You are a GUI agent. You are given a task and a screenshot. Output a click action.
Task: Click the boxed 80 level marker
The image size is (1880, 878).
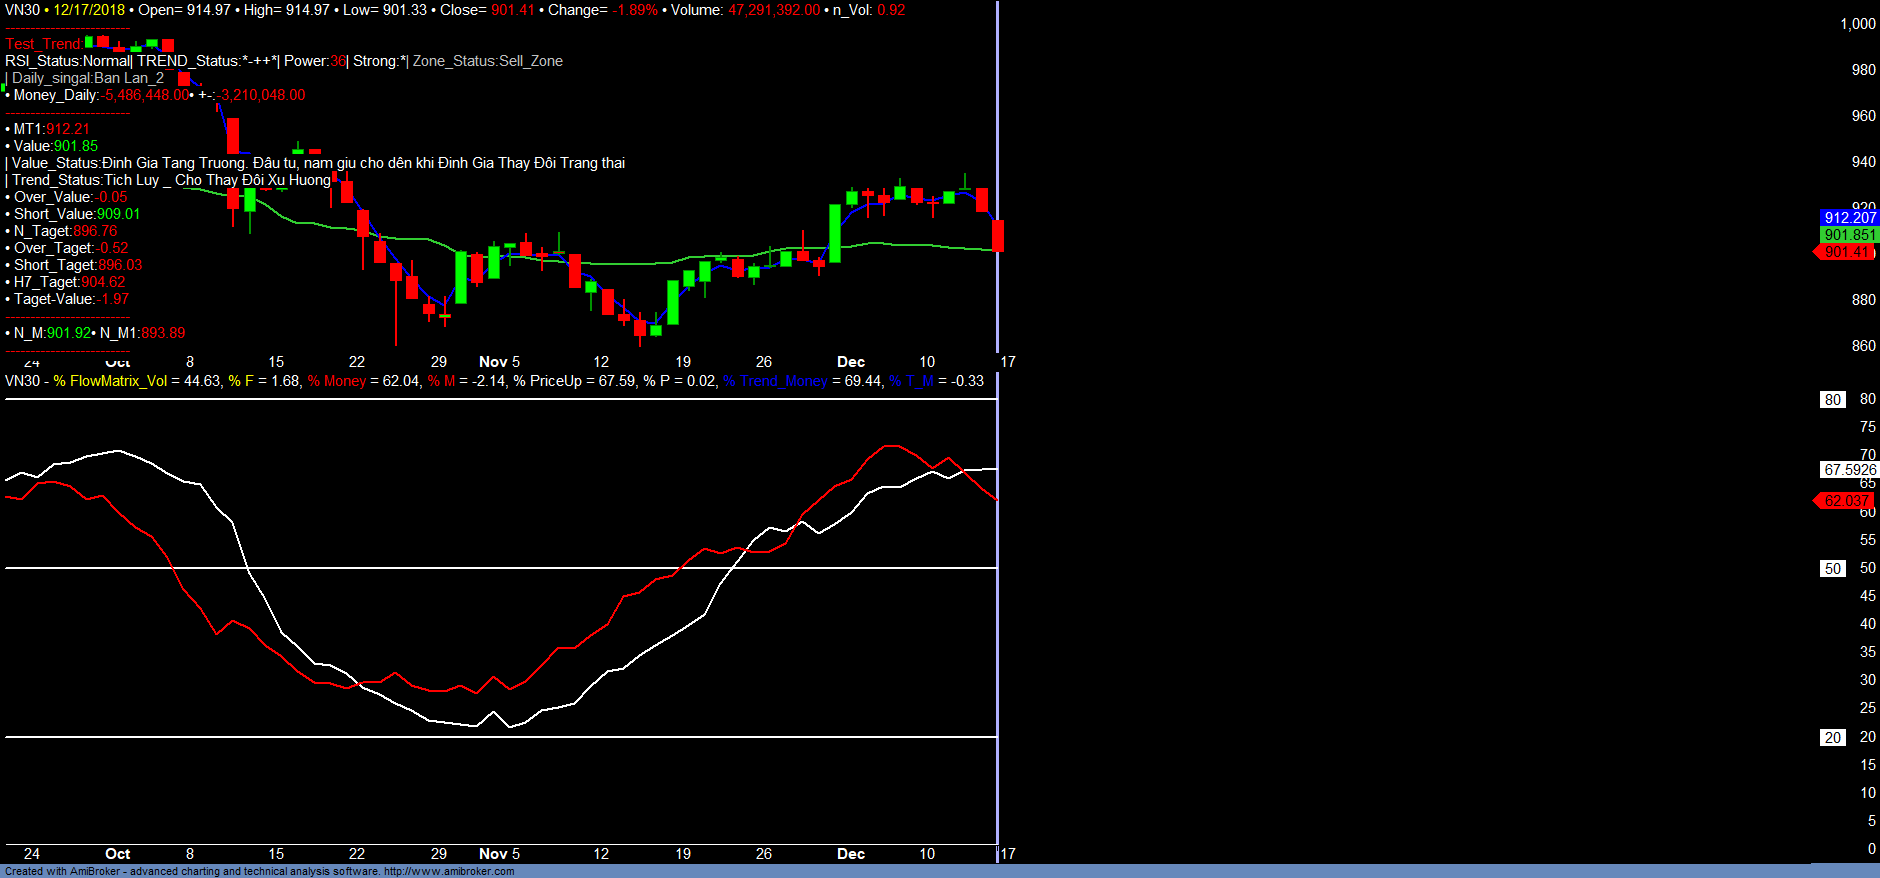tap(1832, 399)
